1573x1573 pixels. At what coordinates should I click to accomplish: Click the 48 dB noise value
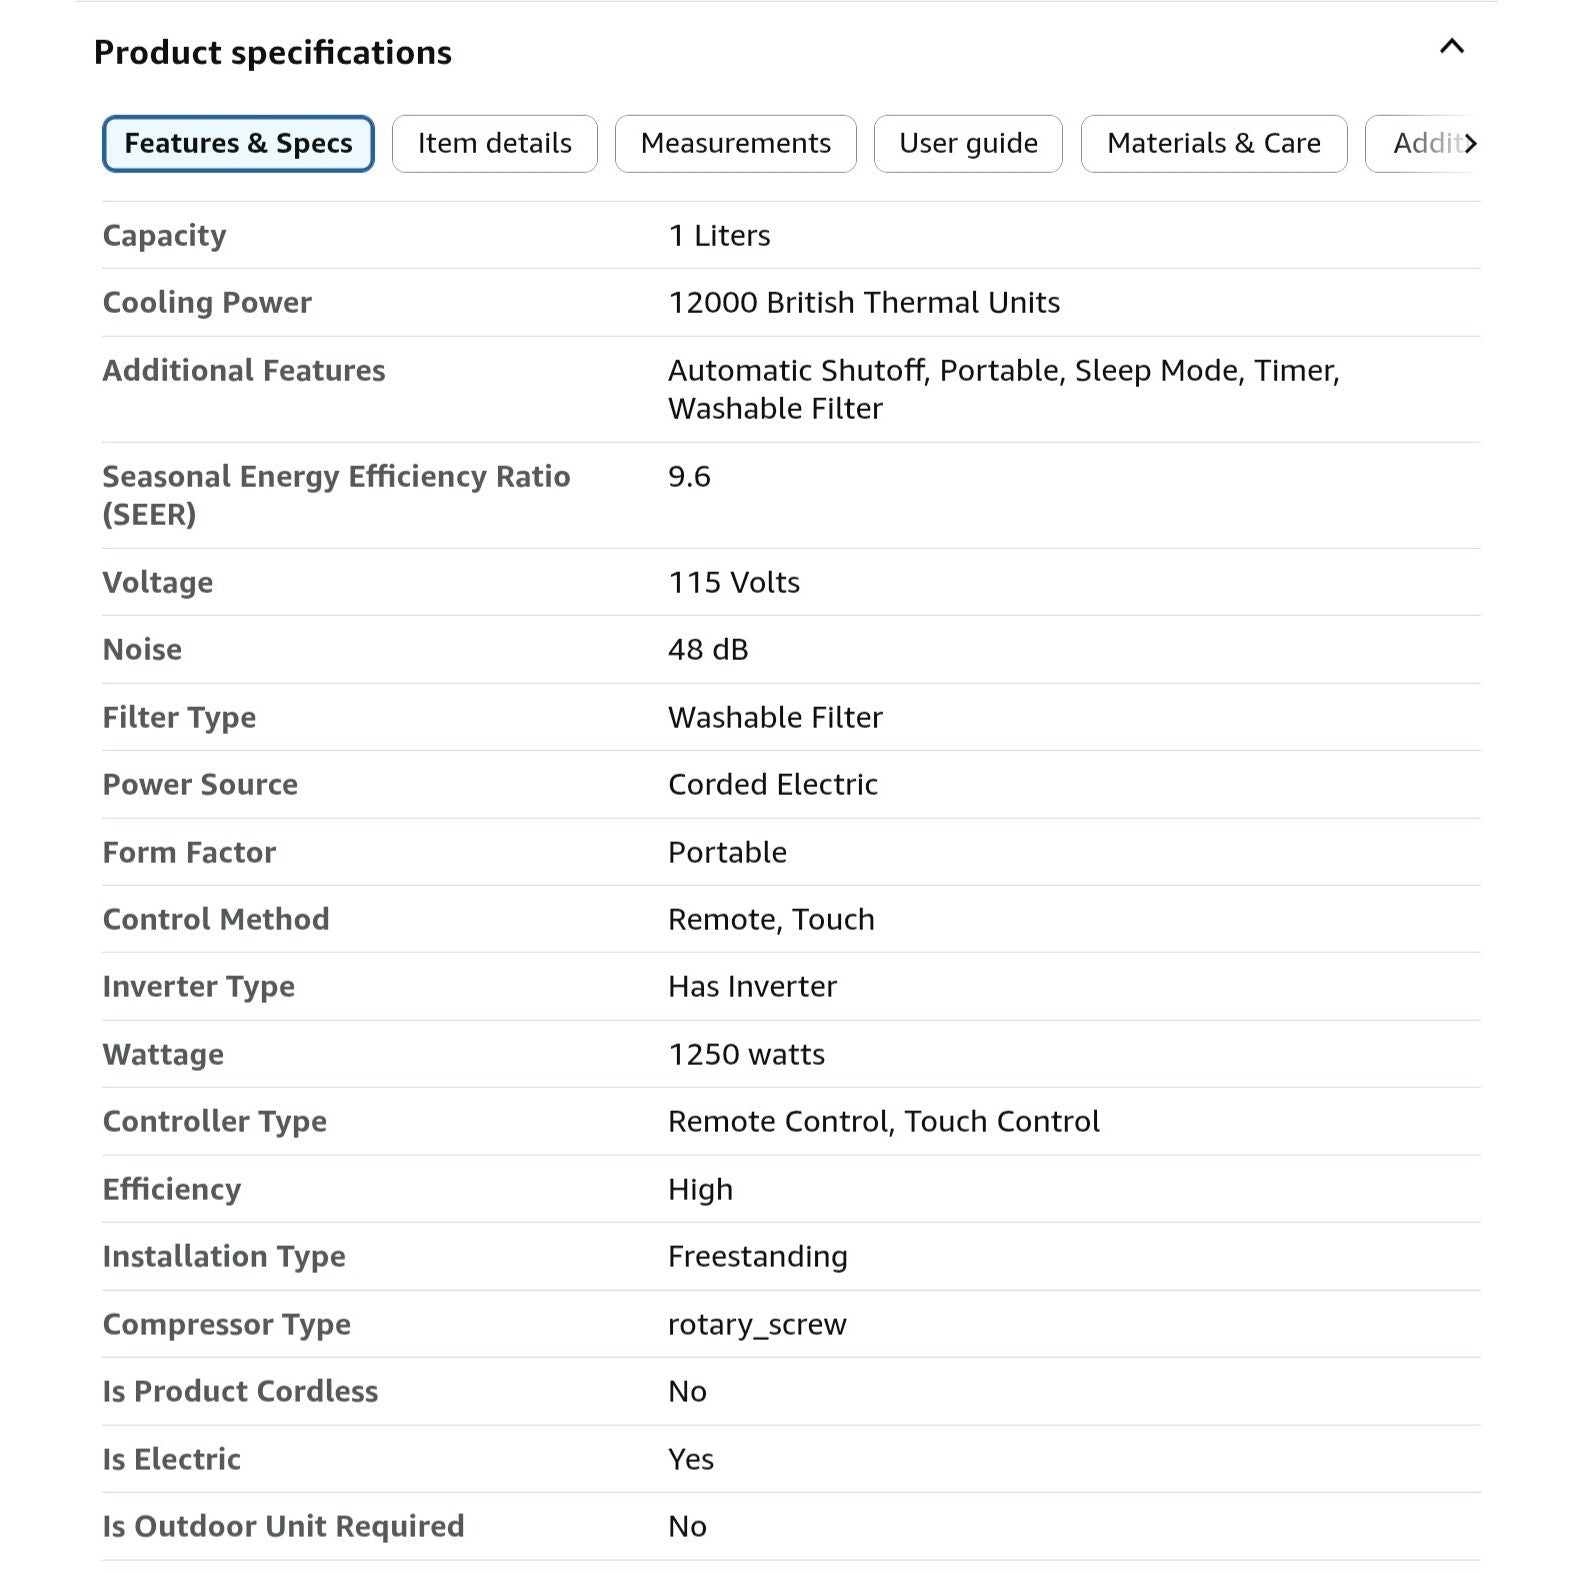click(707, 650)
